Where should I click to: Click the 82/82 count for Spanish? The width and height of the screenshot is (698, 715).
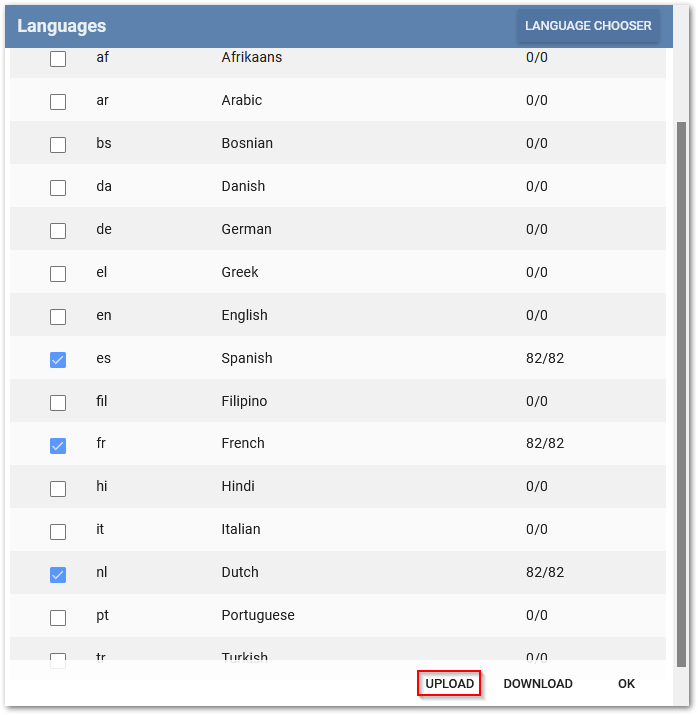pyautogui.click(x=545, y=358)
